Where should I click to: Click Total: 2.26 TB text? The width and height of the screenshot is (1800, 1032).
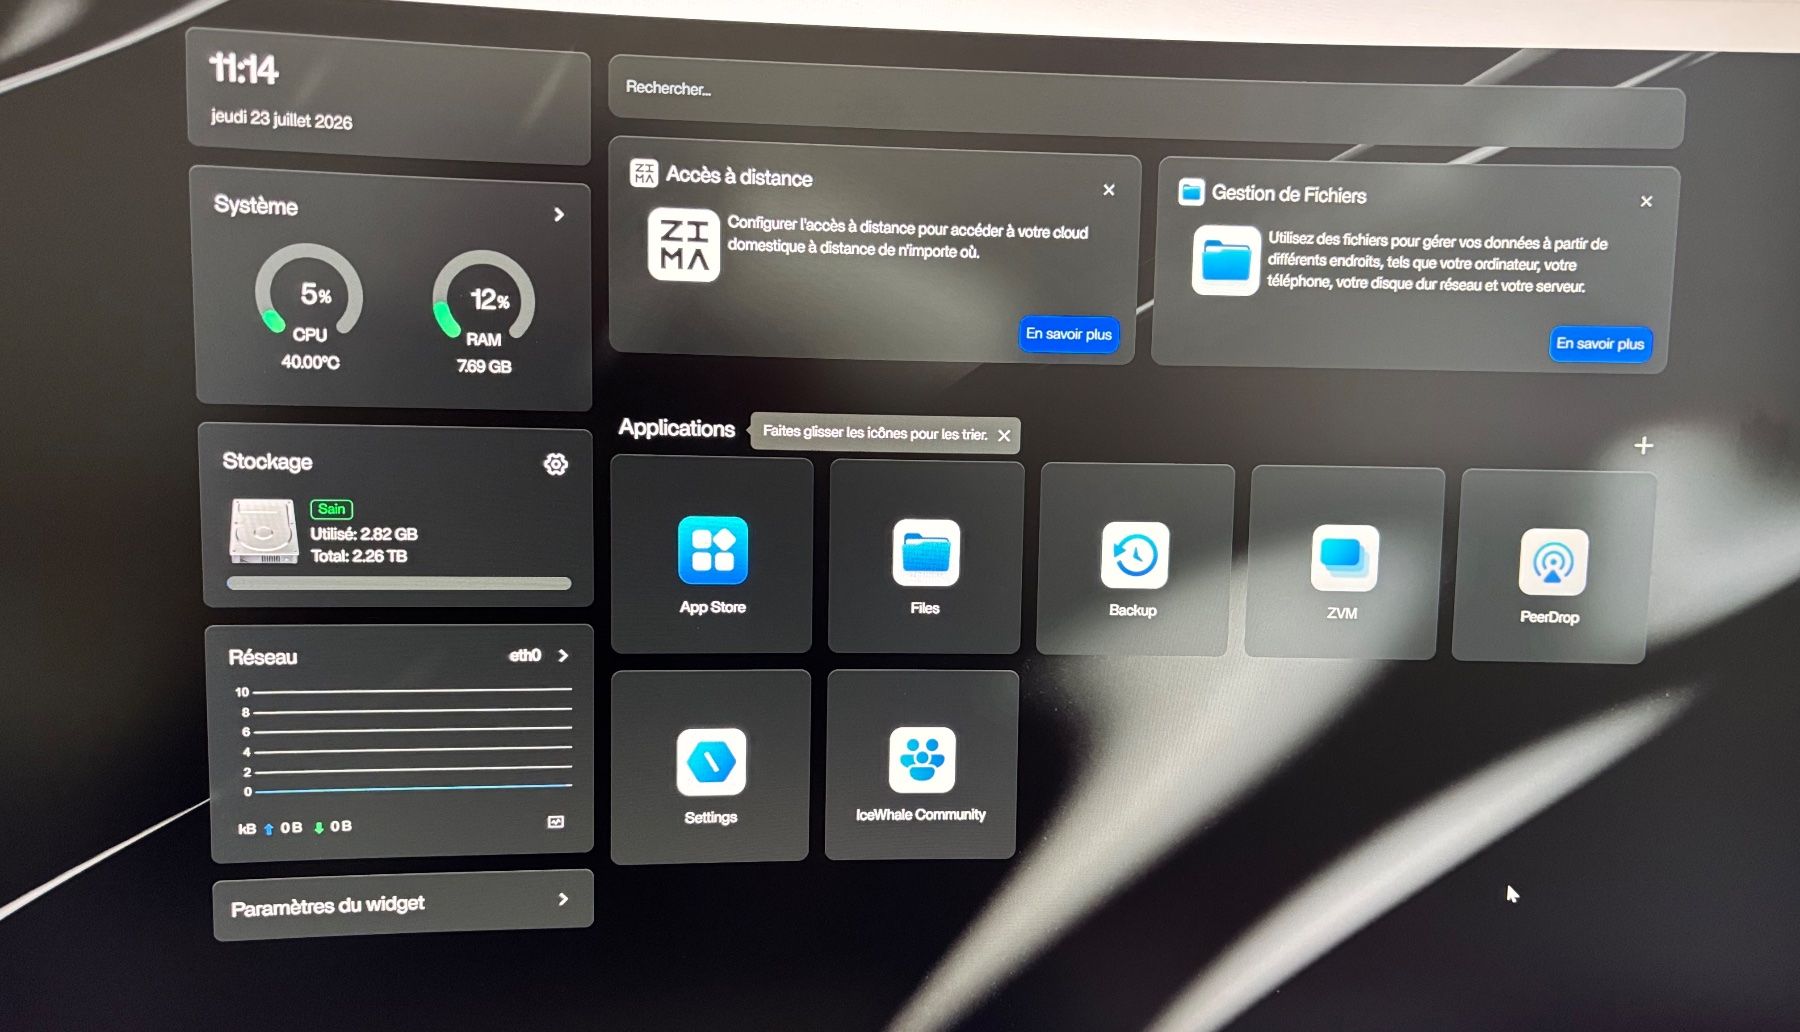tap(359, 556)
